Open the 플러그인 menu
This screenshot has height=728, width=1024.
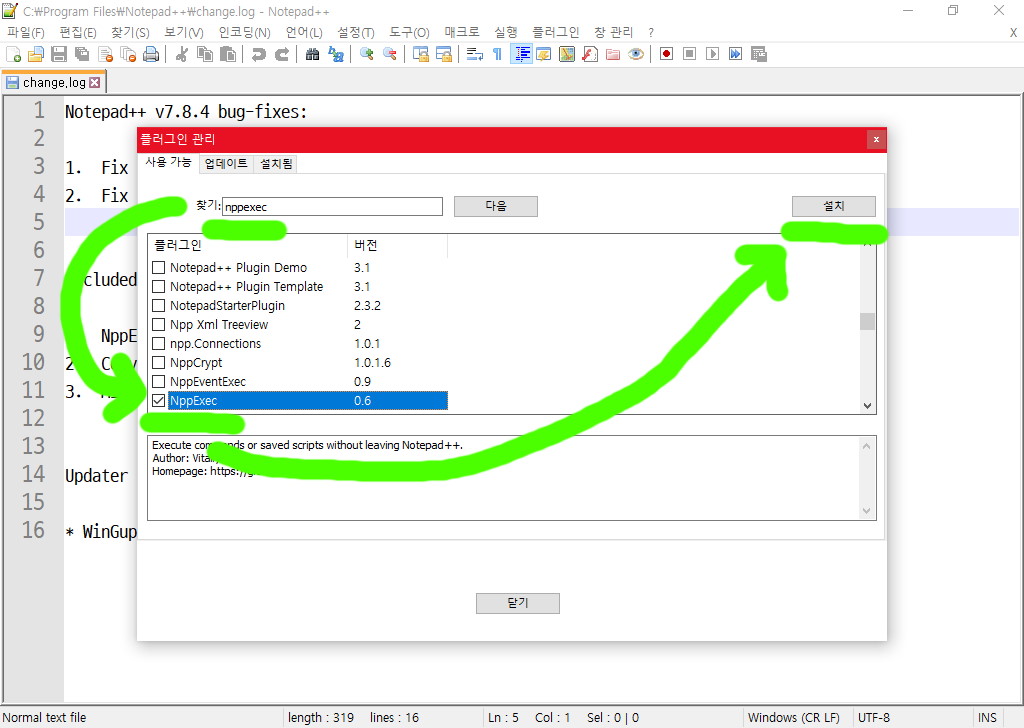(555, 32)
